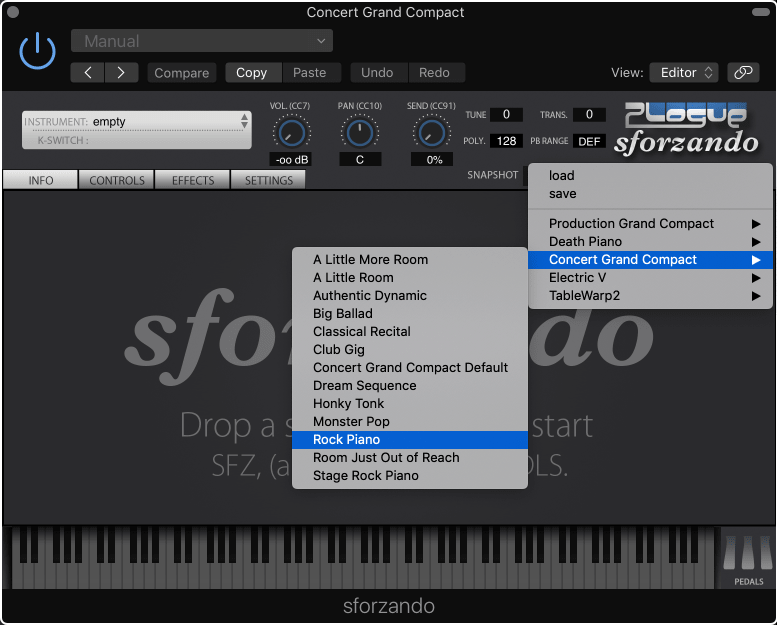Click the VOL (CC7) knob
Viewport: 777px width, 625px height.
coord(291,133)
